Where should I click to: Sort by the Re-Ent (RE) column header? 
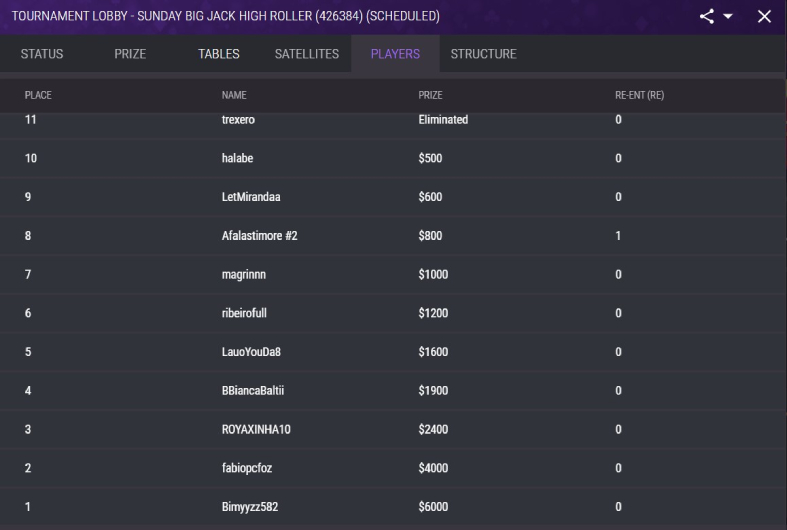pos(639,95)
